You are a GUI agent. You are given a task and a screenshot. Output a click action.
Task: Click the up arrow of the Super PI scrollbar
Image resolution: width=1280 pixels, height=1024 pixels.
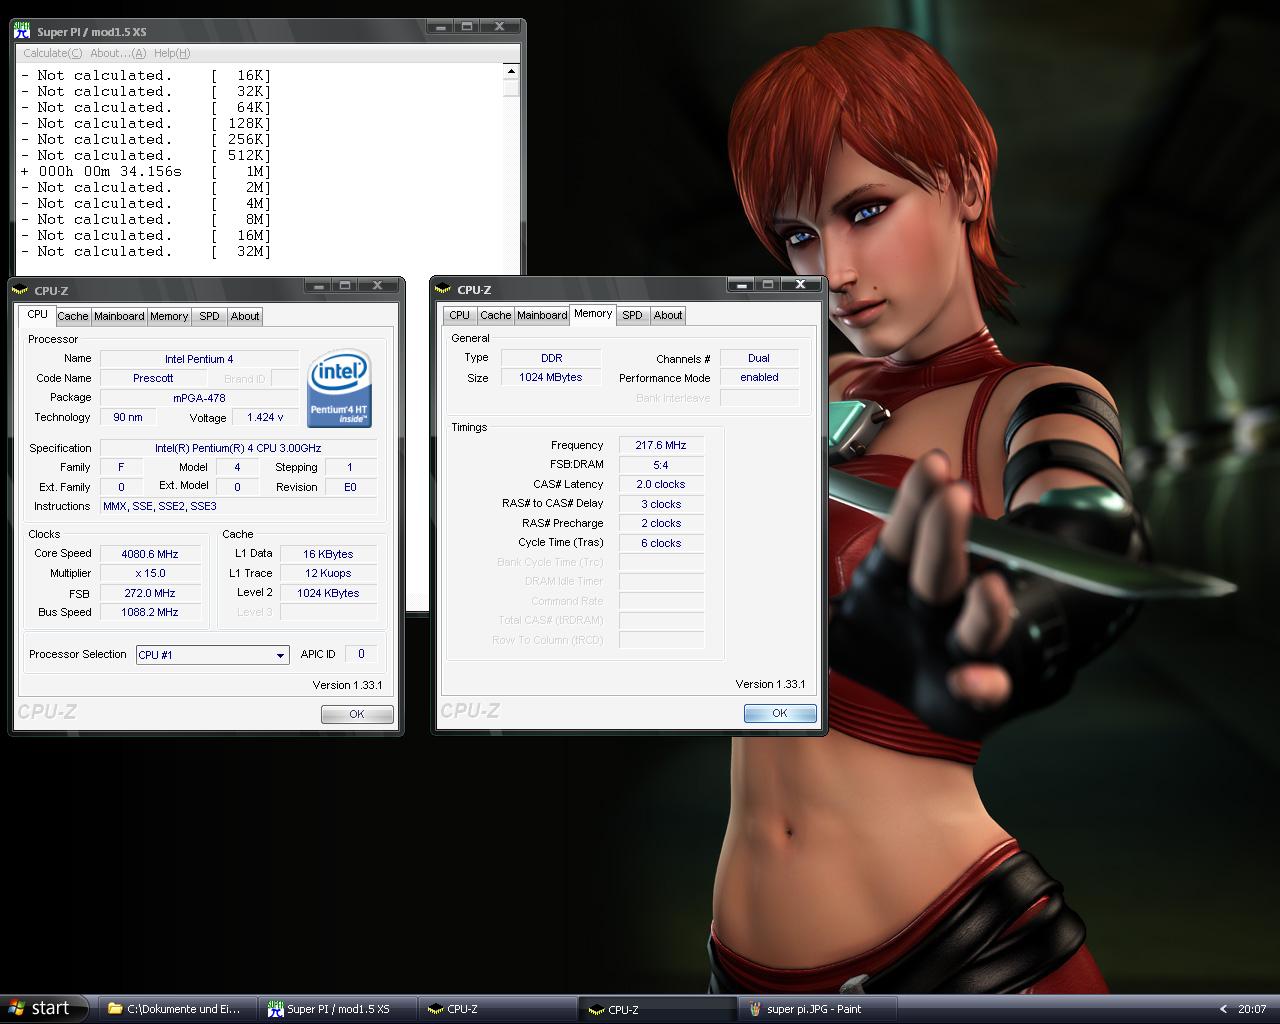tap(511, 72)
